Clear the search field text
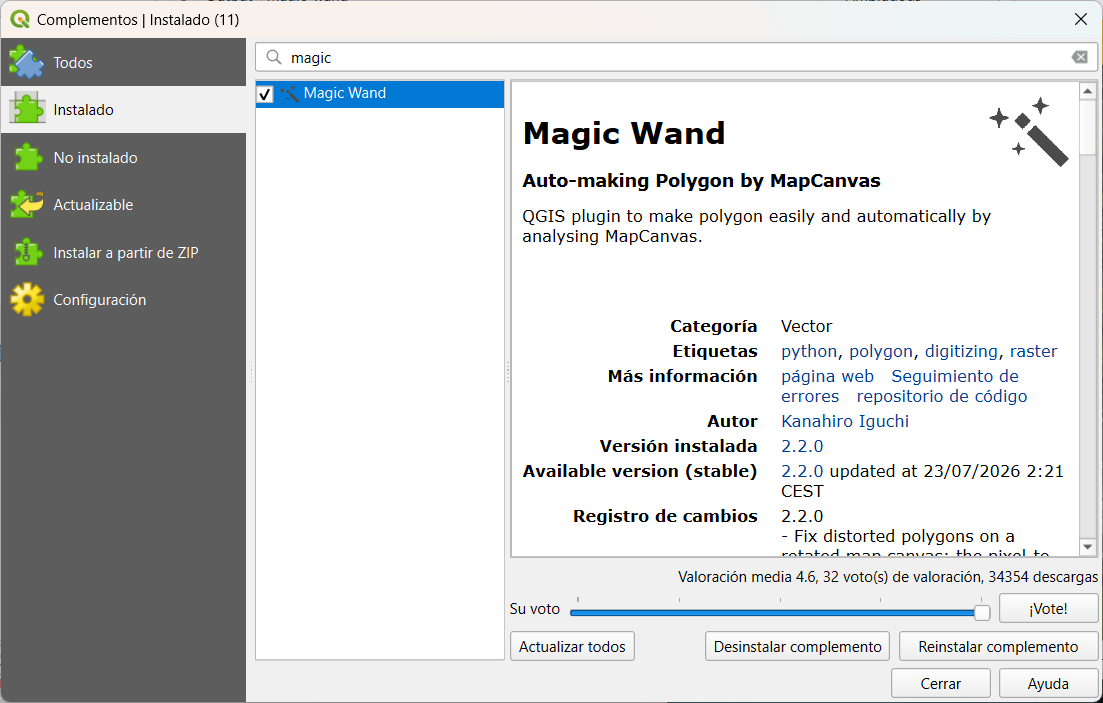 (x=1080, y=57)
